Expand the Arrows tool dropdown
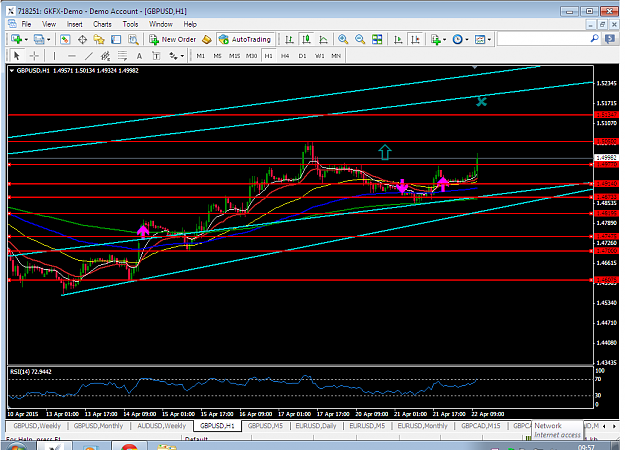Screen dimensions: 625x450 click(182, 56)
